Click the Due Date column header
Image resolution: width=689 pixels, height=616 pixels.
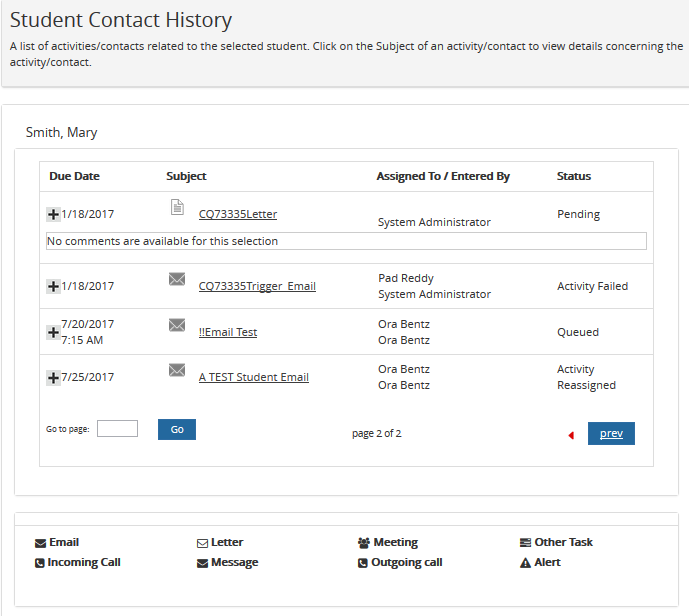(74, 176)
